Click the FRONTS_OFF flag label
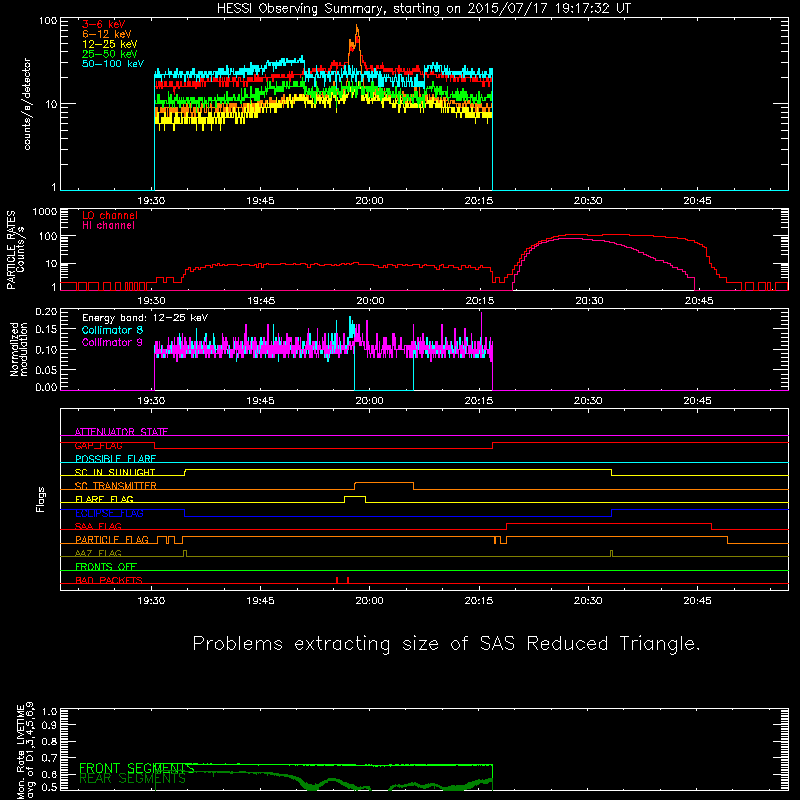This screenshot has height=800, width=800. 106,567
